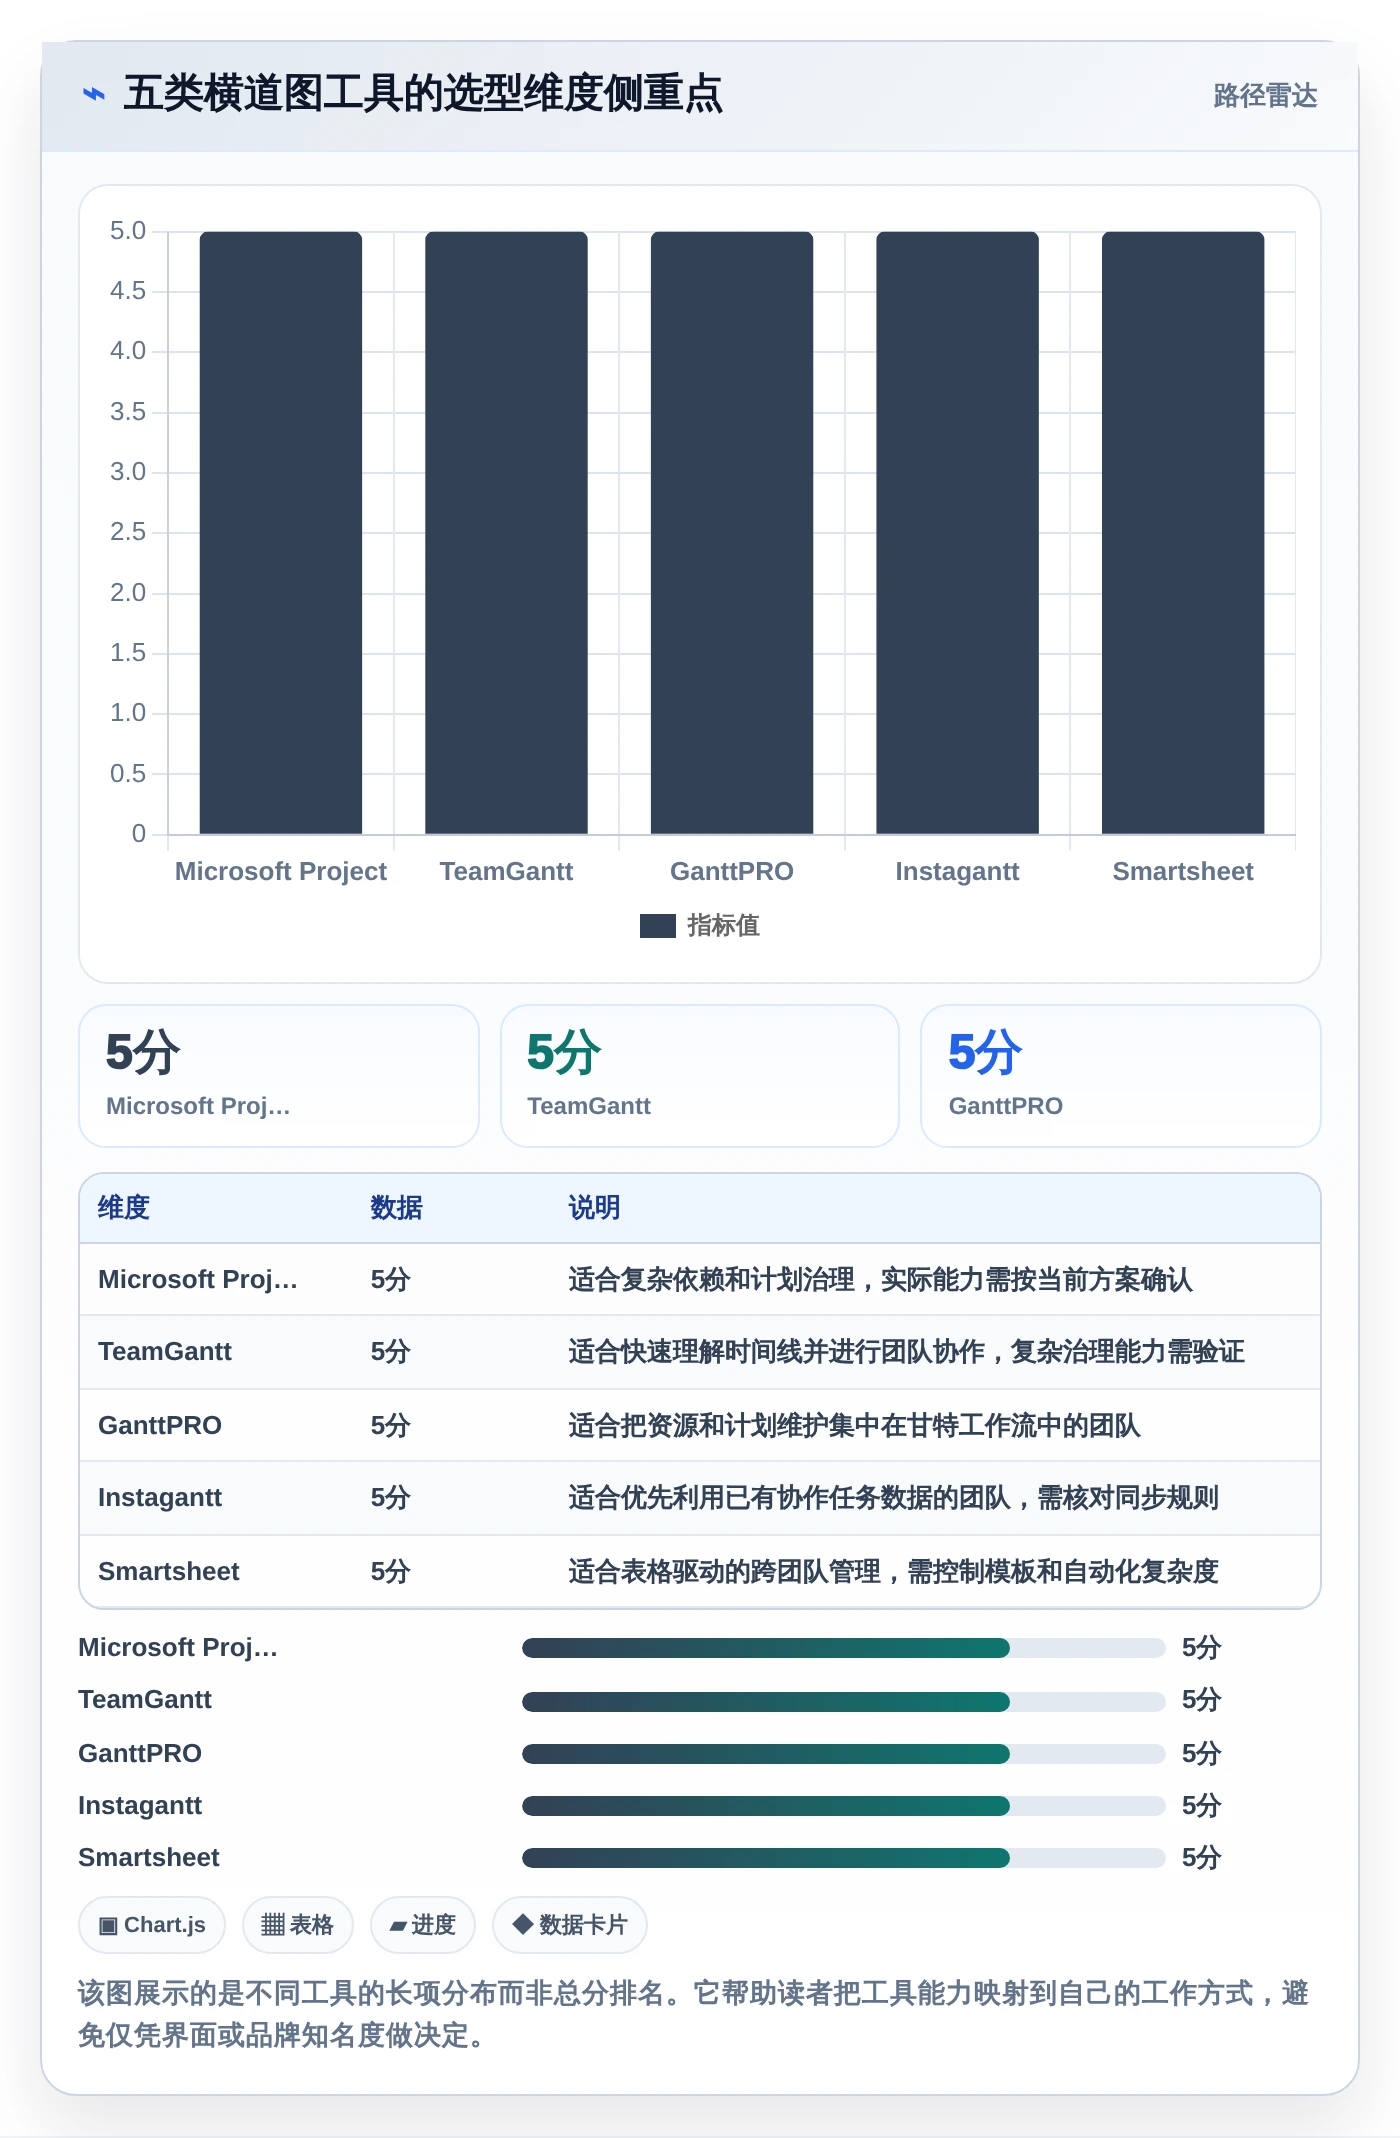The width and height of the screenshot is (1400, 2138).
Task: Click description starting 适合优先利用已有协作任务数据
Action: coord(893,1497)
